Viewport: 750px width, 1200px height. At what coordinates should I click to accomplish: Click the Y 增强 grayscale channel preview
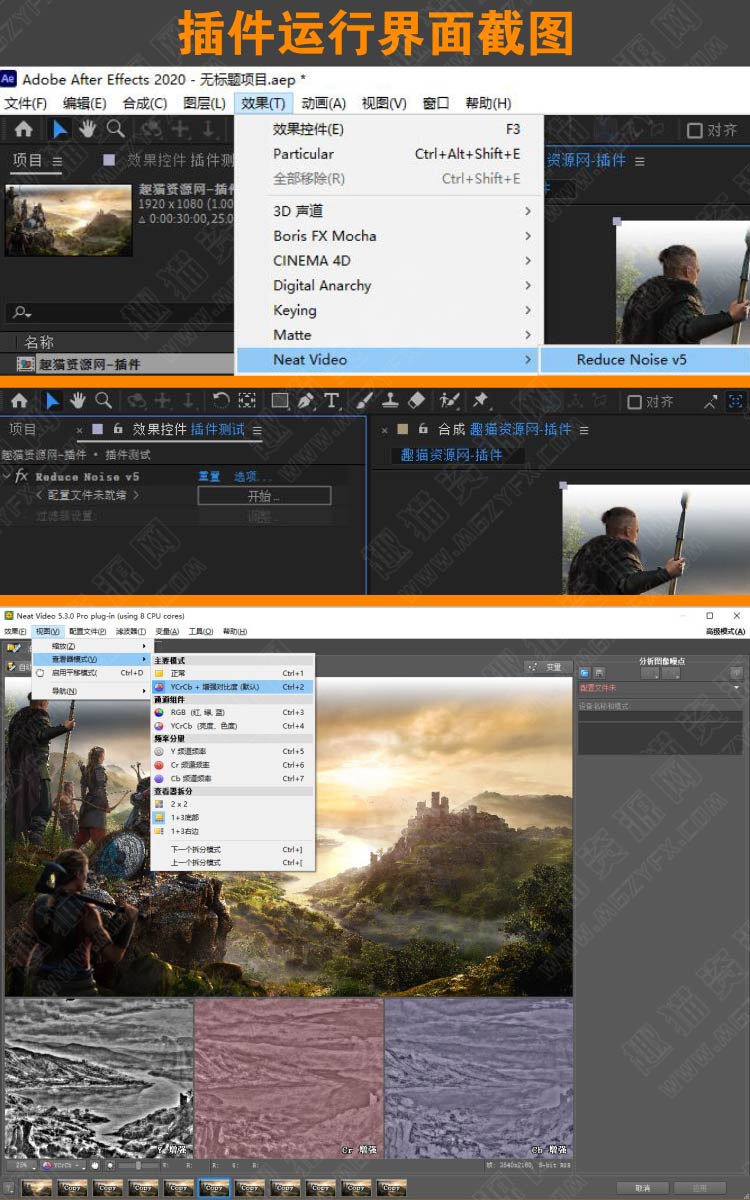(98, 1078)
